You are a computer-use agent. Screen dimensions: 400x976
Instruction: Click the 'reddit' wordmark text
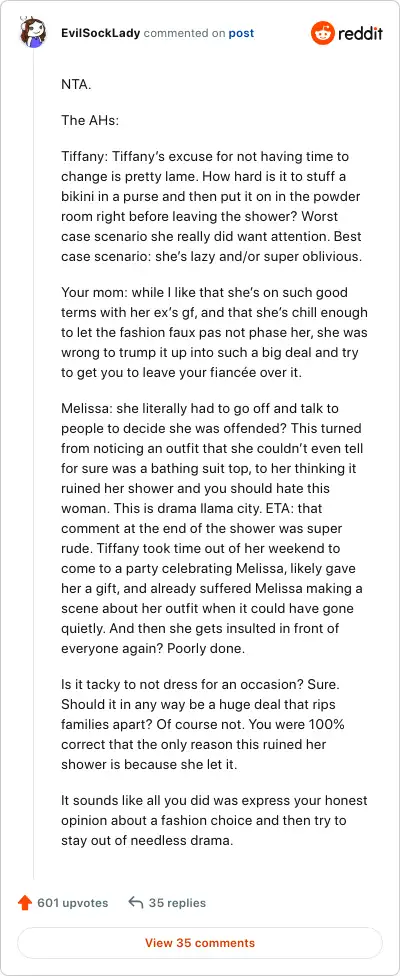[360, 33]
